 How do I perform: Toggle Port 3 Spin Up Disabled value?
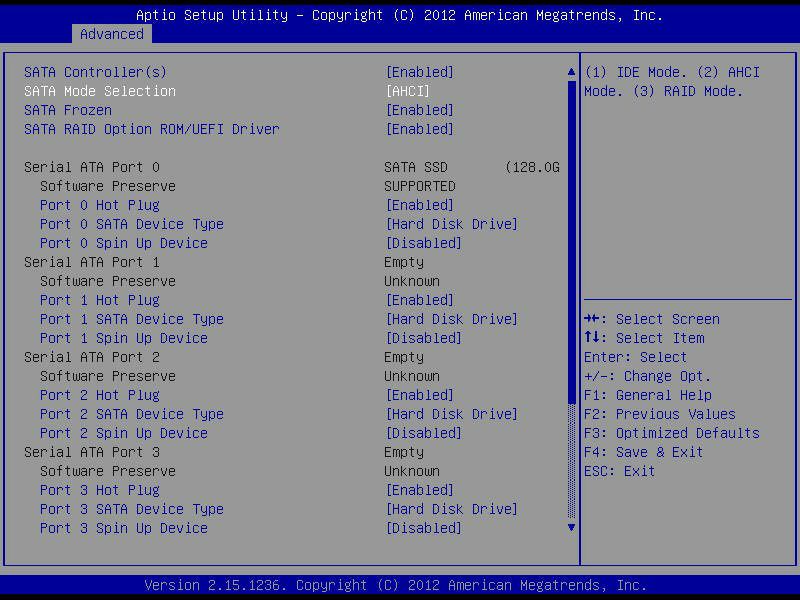[424, 528]
